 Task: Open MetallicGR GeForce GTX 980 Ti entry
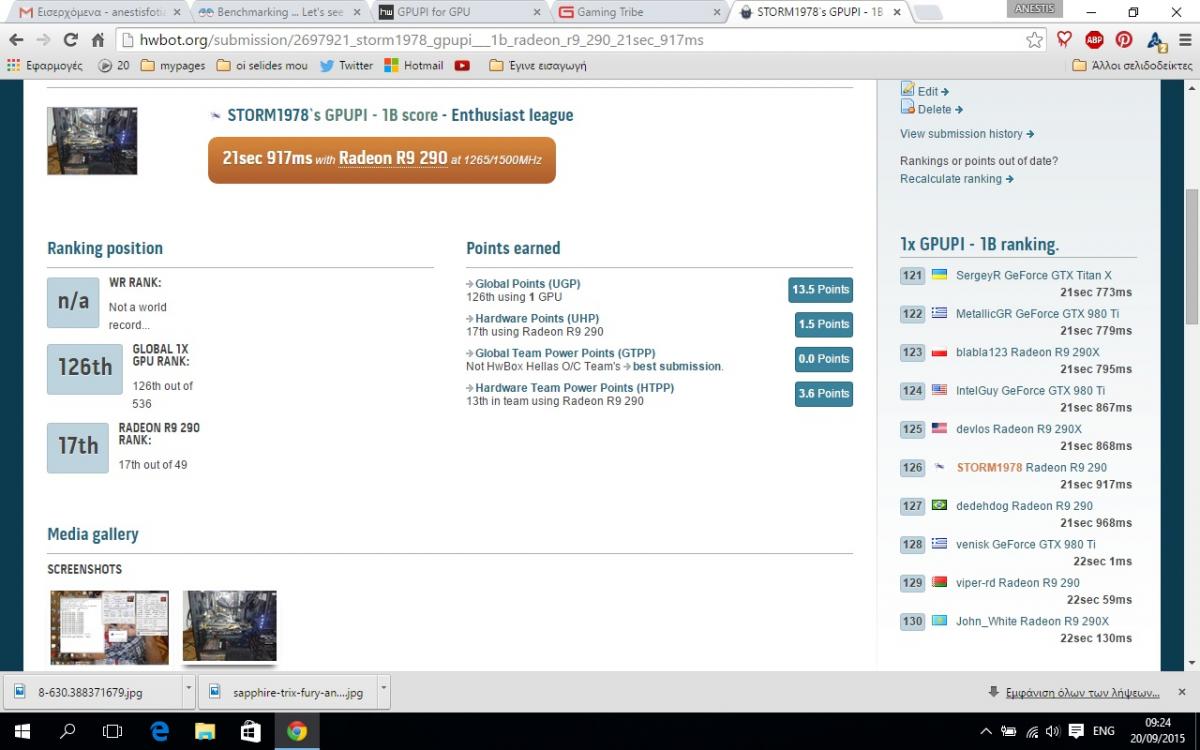click(1037, 314)
